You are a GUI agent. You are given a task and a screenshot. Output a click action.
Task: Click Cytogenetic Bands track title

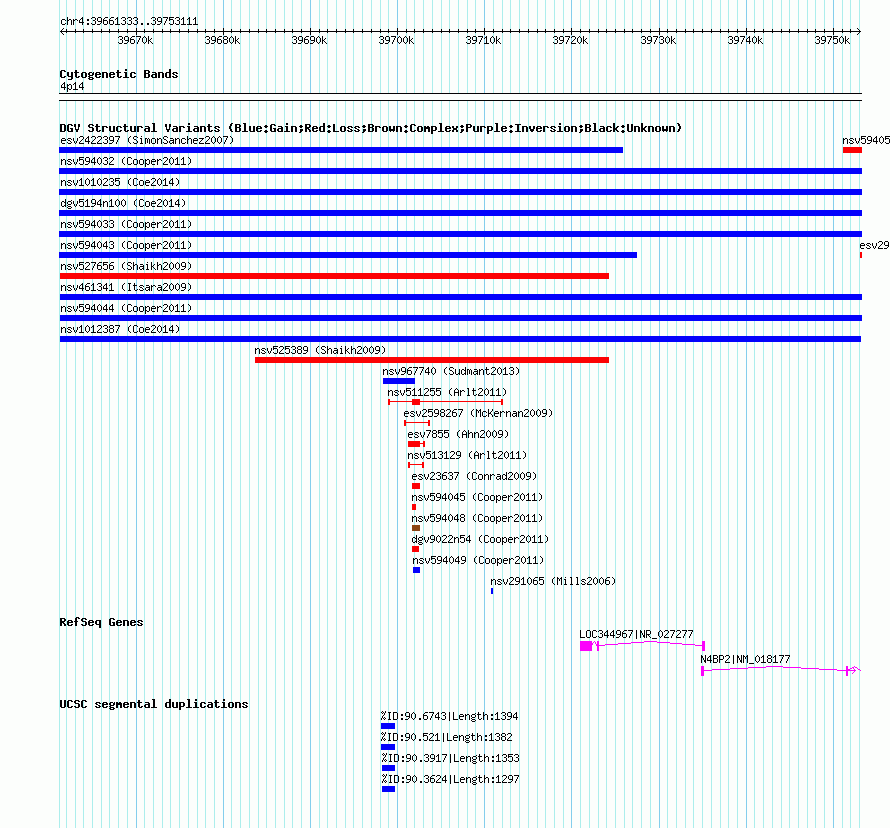point(119,74)
